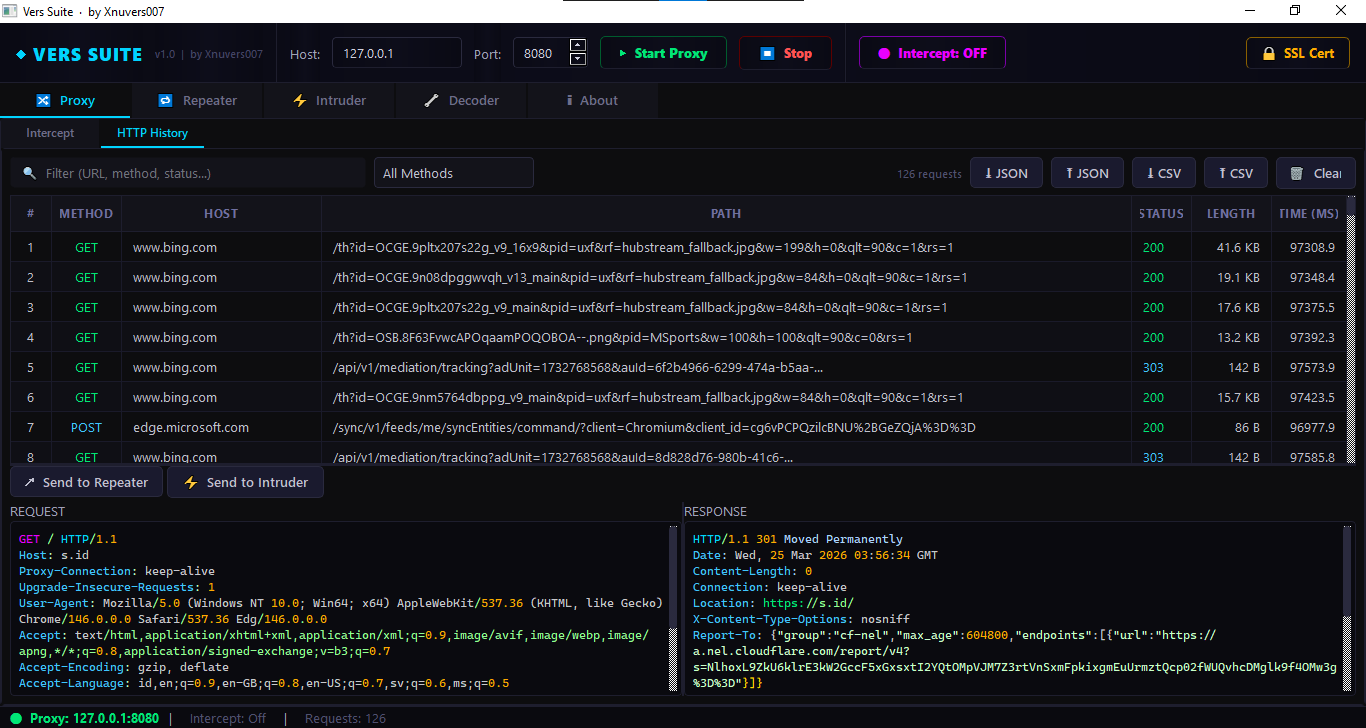Open the About info icon
Screen dimensions: 1366x728
(570, 100)
